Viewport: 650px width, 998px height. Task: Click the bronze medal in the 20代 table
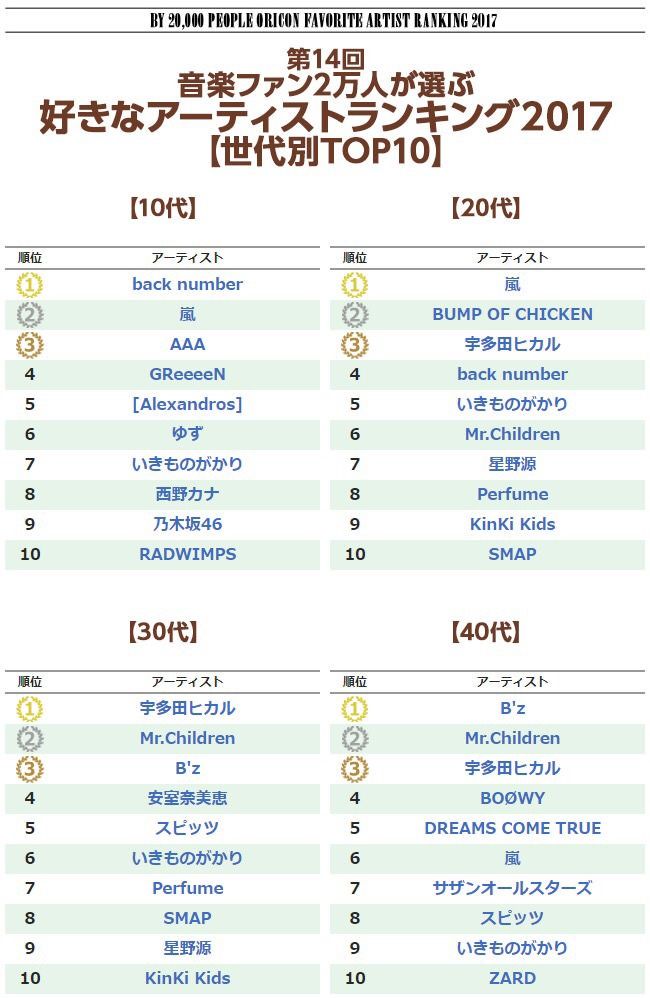pyautogui.click(x=355, y=345)
